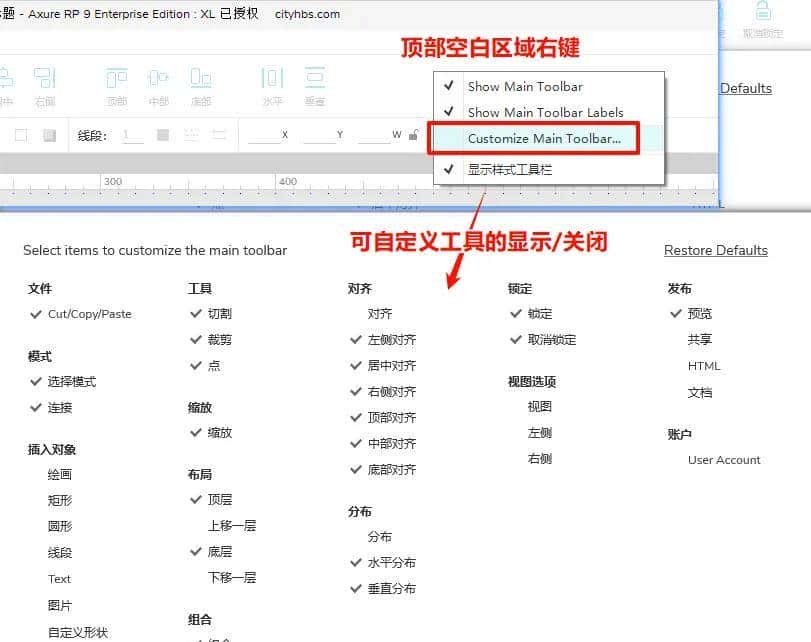Click the align middle (中部) toolbar icon

point(158,79)
